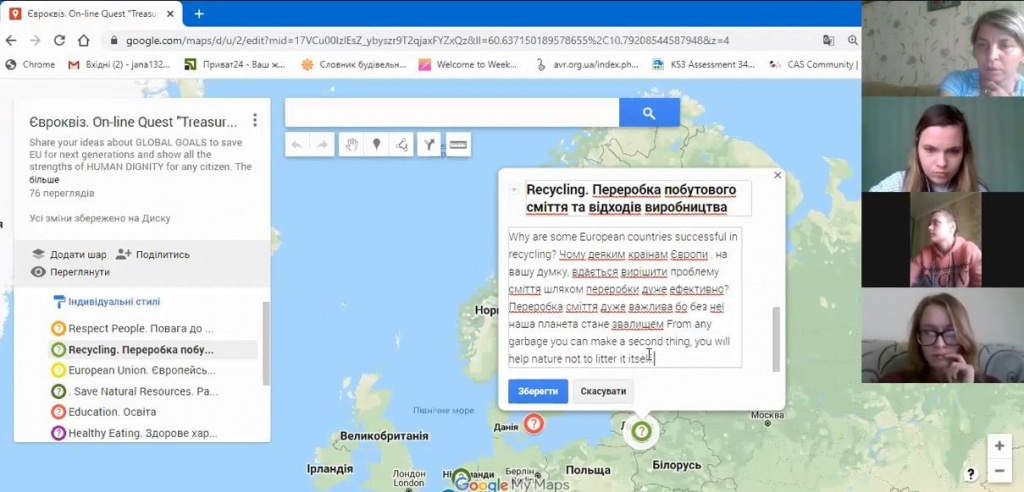This screenshot has height=492, width=1024.
Task: Click the add directions tool
Action: coord(430,145)
